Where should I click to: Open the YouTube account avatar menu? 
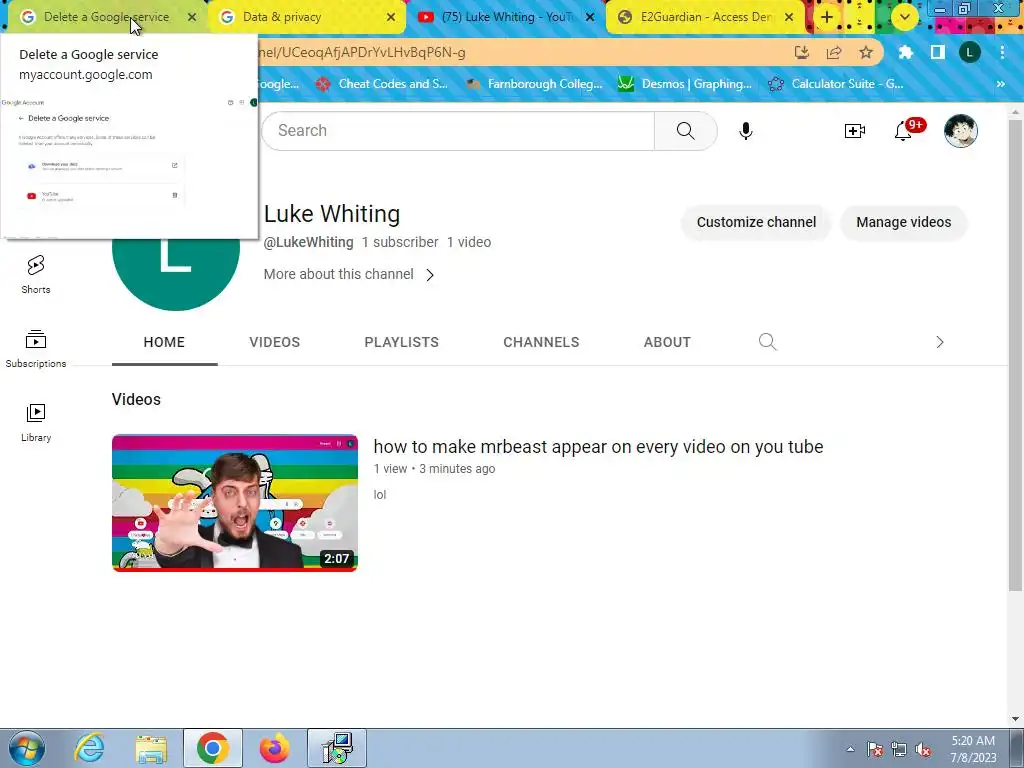pos(960,131)
